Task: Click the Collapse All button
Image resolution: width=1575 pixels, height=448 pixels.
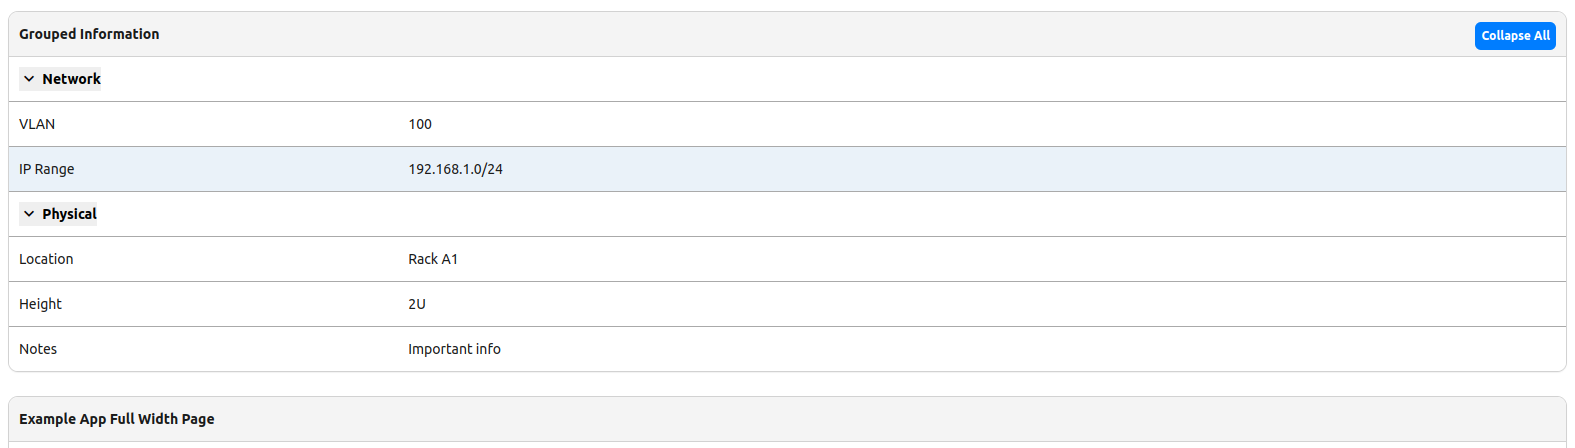Action: click(x=1514, y=36)
